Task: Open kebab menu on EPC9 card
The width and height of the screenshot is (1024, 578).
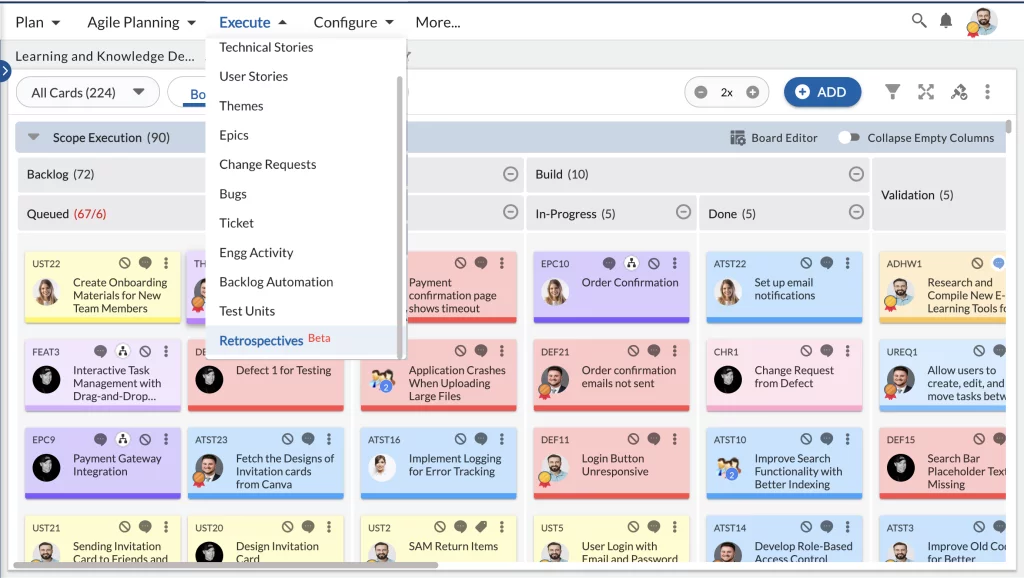Action: point(166,439)
